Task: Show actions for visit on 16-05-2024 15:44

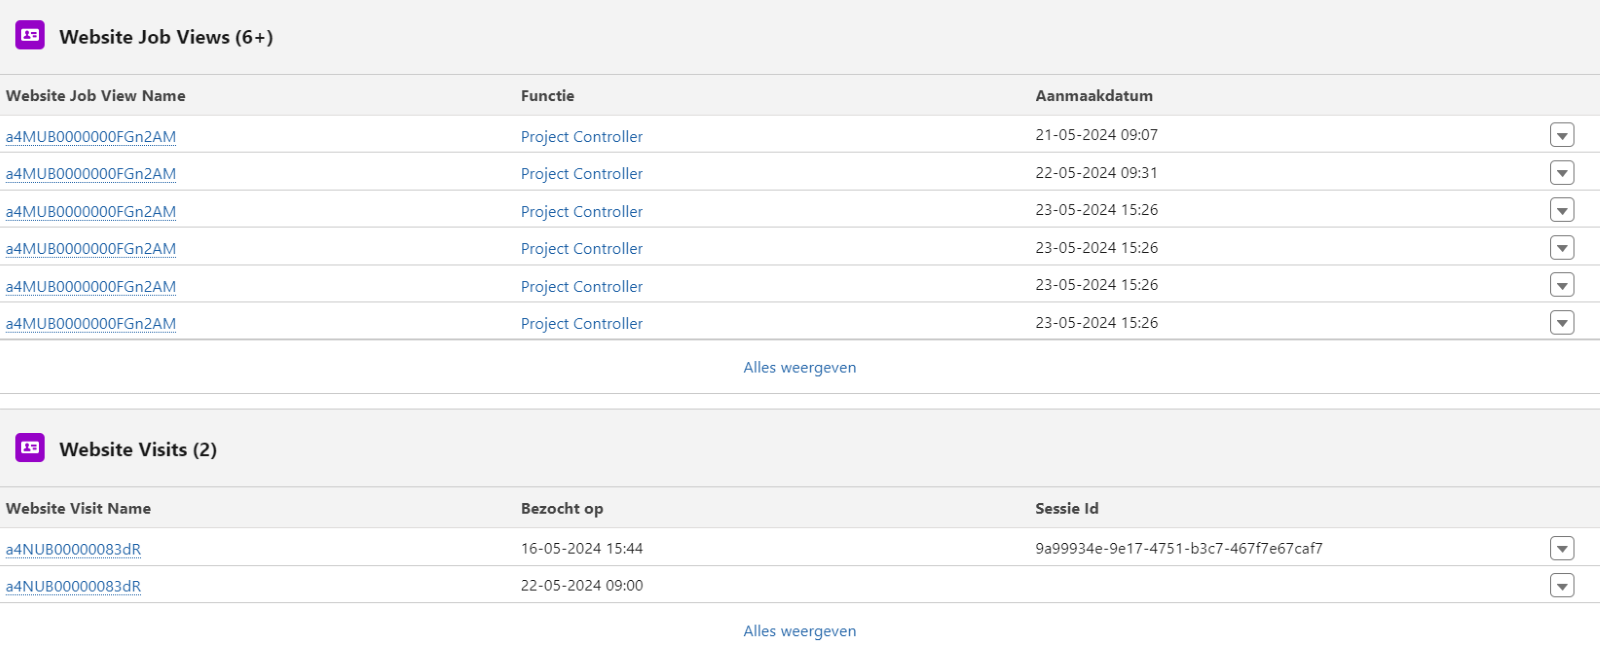Action: tap(1561, 548)
